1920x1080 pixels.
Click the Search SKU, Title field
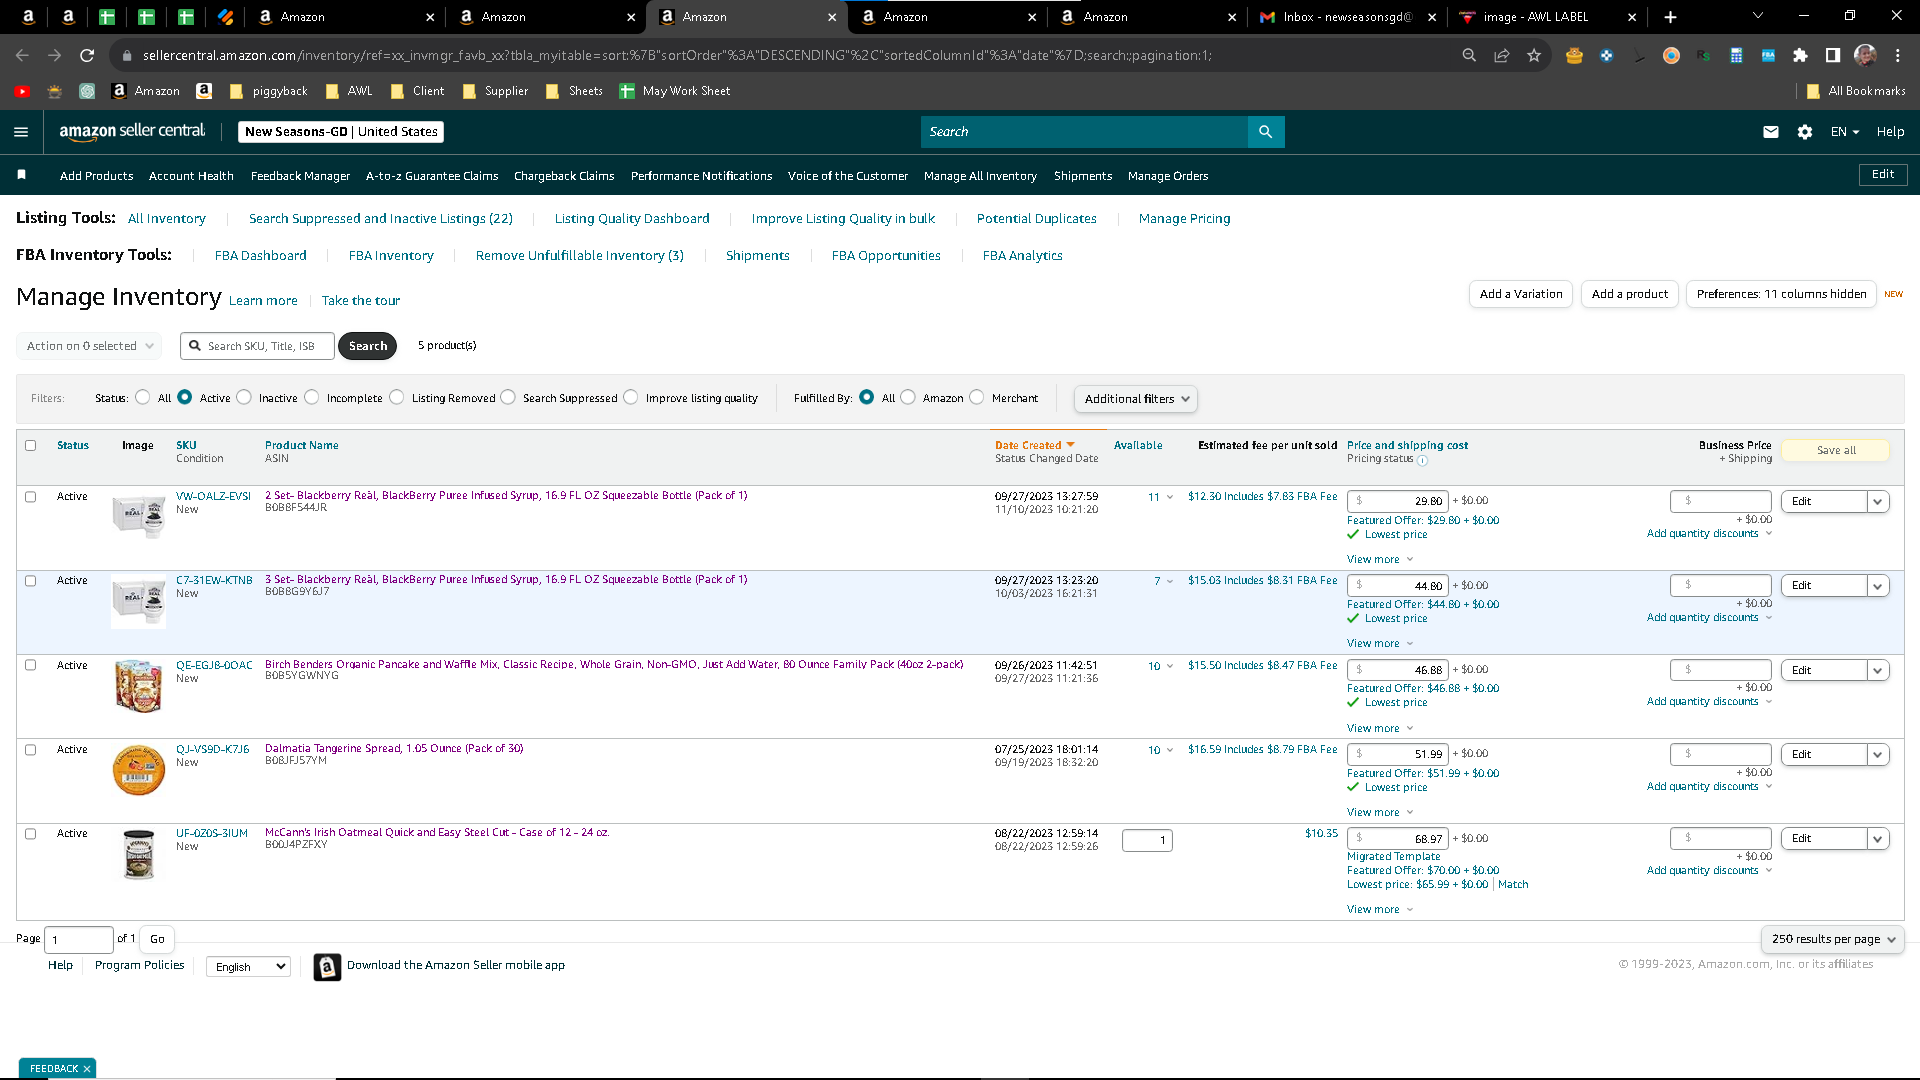258,346
